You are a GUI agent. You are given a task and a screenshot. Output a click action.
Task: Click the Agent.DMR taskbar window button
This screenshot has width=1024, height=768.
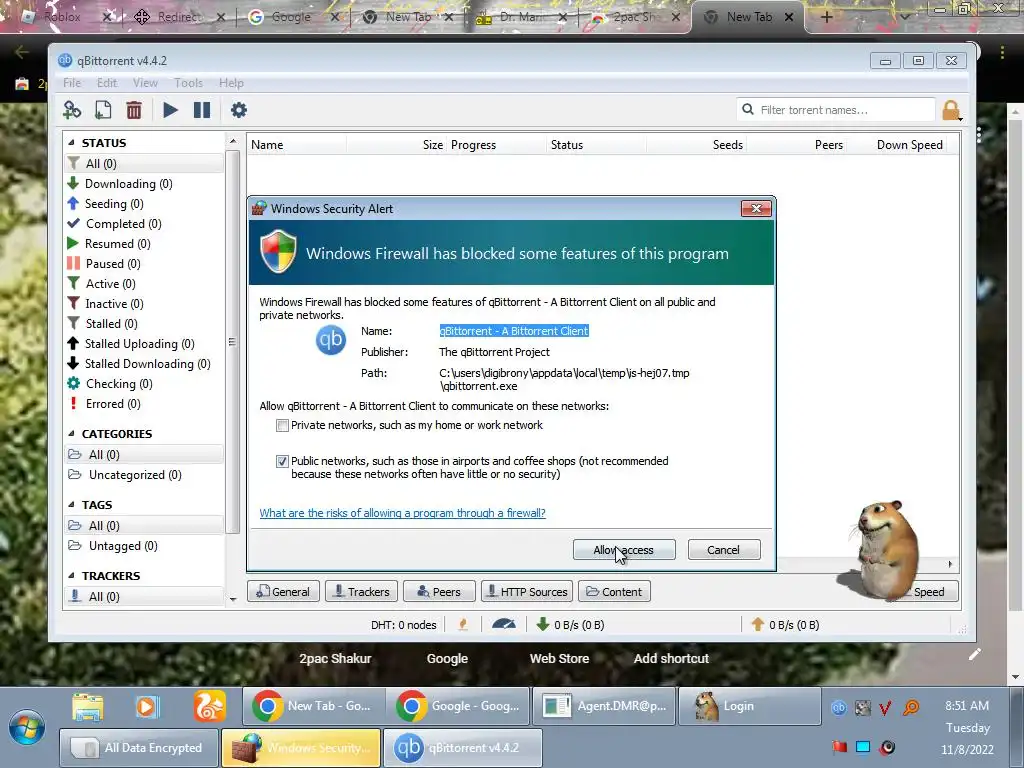(x=603, y=706)
